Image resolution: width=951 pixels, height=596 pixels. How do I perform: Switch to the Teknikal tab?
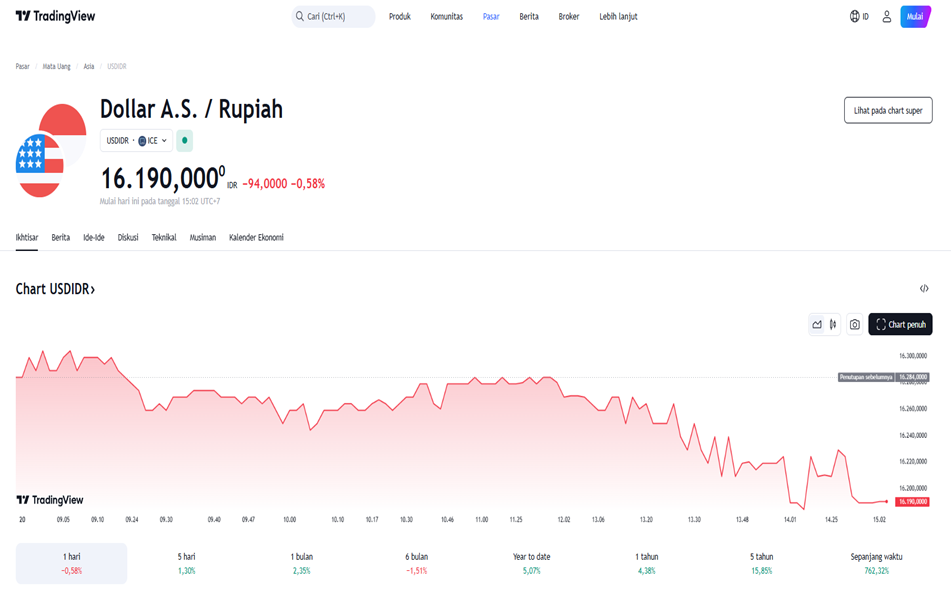click(164, 237)
